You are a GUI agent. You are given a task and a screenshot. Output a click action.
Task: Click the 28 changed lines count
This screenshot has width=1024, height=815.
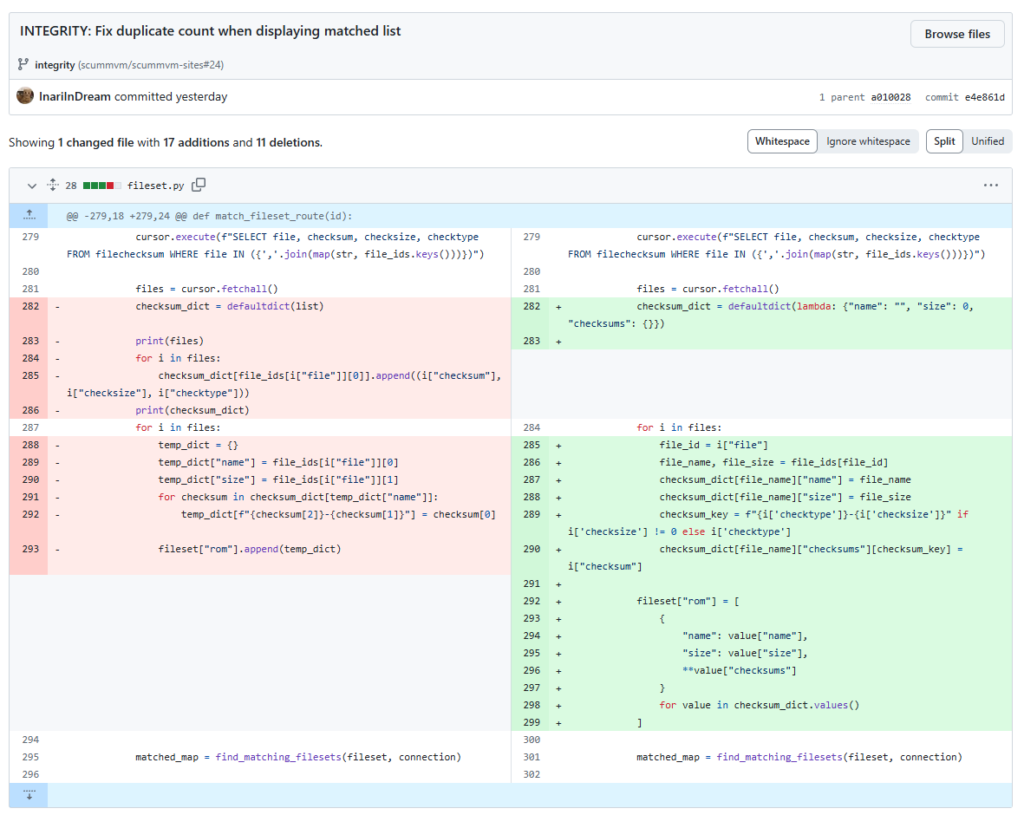tap(71, 185)
